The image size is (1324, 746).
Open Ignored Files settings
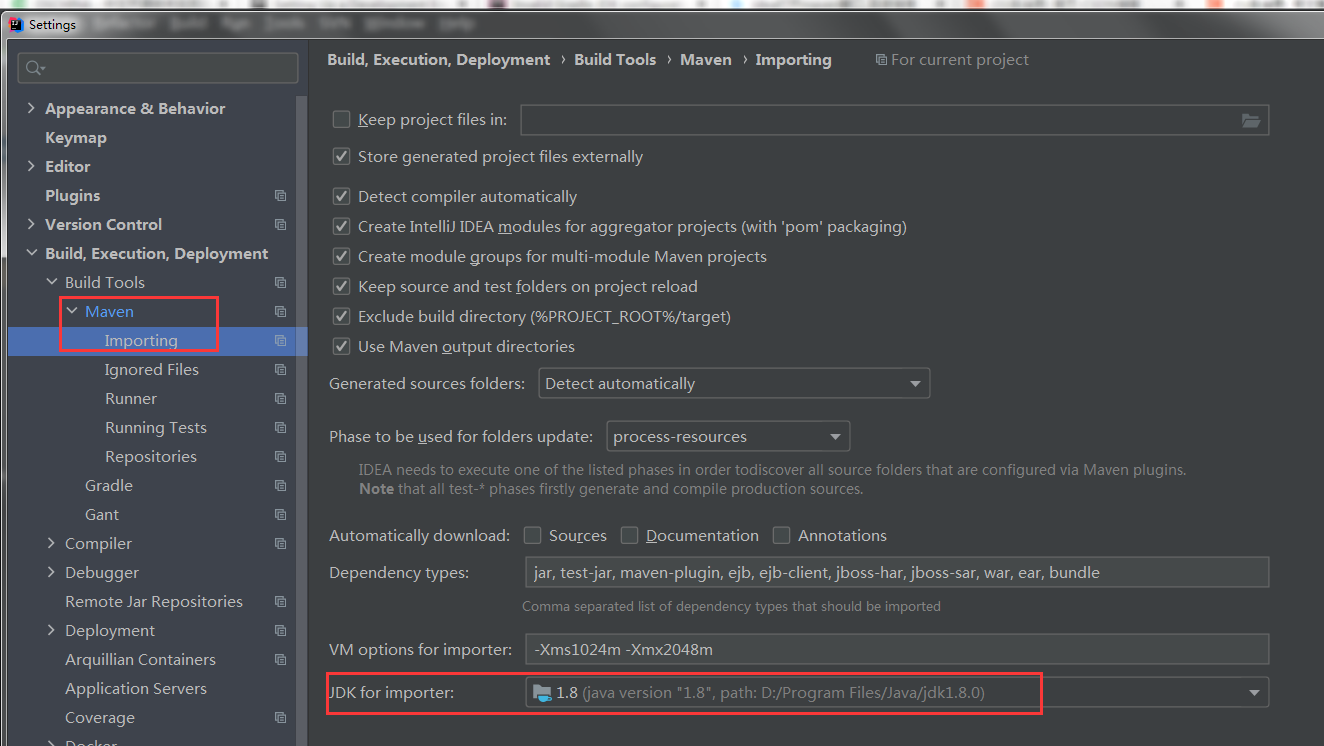152,370
